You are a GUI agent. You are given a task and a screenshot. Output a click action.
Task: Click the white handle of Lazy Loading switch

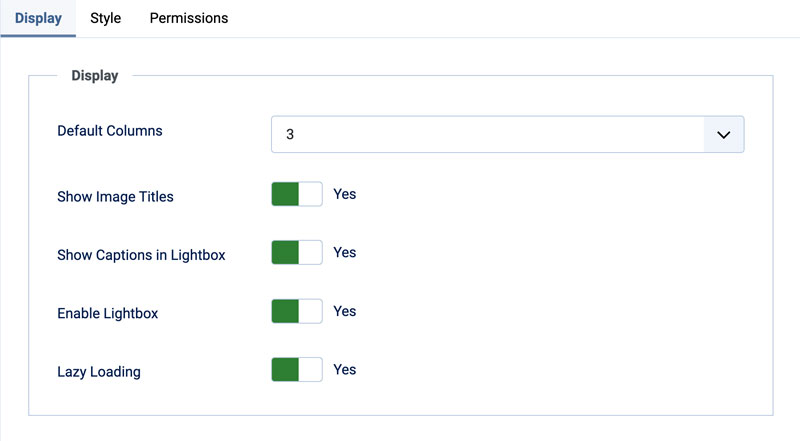[310, 370]
